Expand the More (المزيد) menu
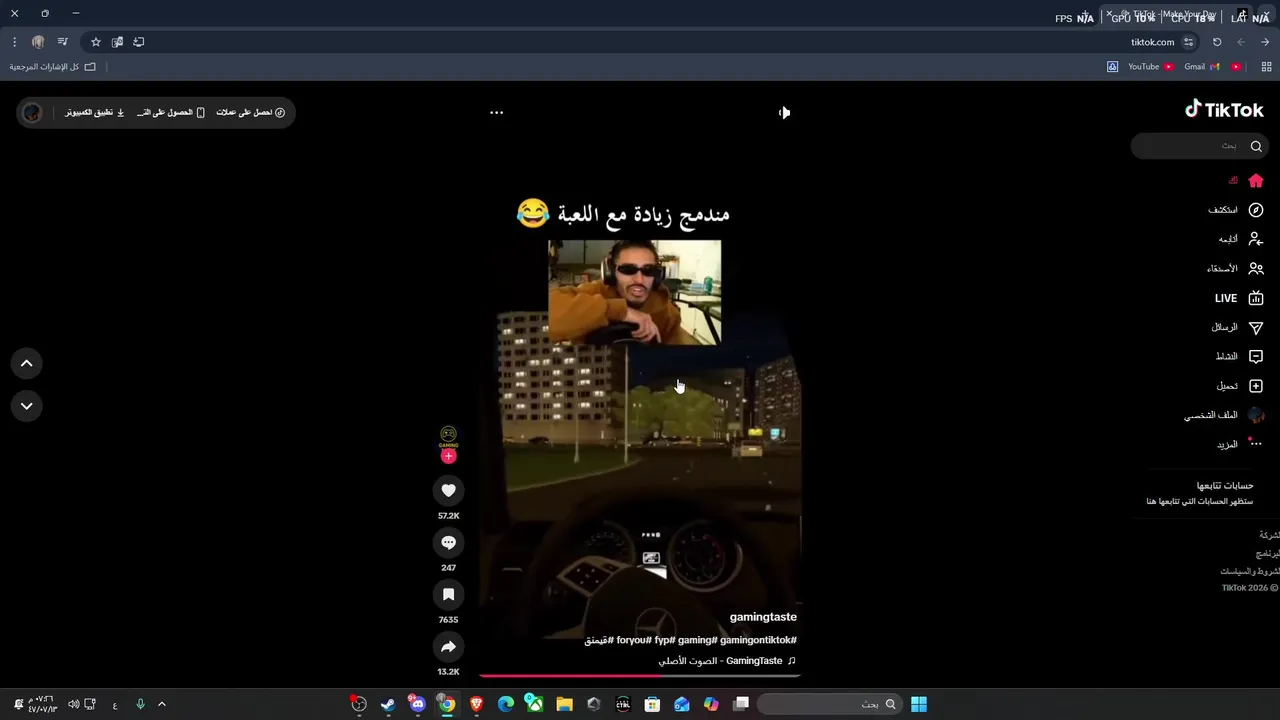The width and height of the screenshot is (1280, 720). (x=1240, y=444)
